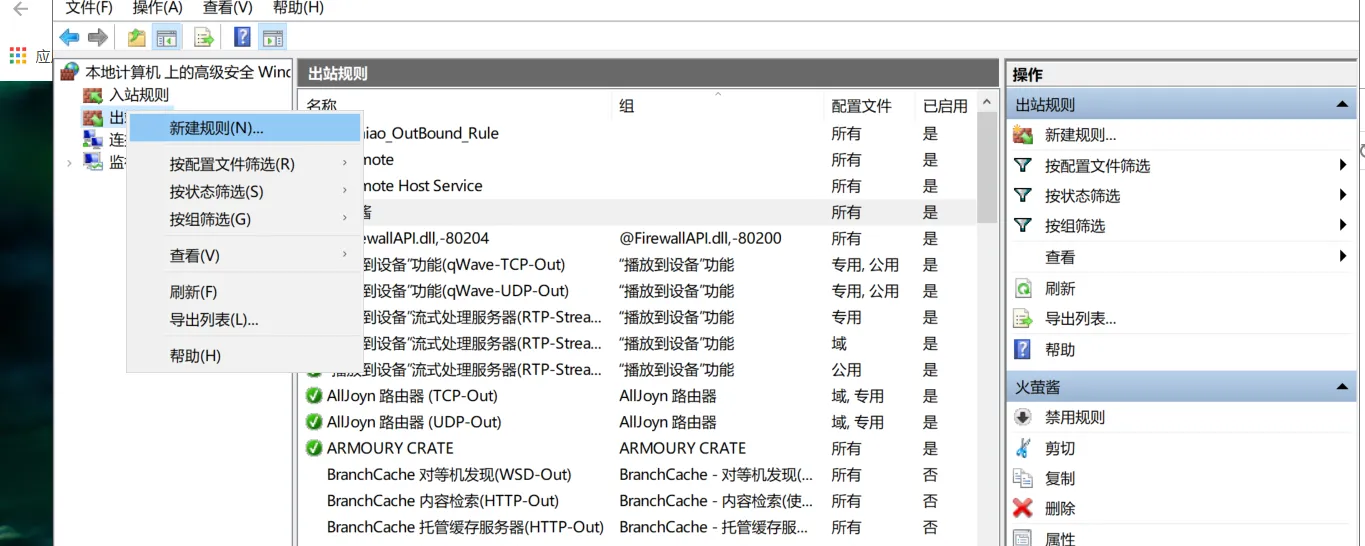Click 导出列表... link in Actions pane
This screenshot has height=546, width=1365.
(1080, 319)
